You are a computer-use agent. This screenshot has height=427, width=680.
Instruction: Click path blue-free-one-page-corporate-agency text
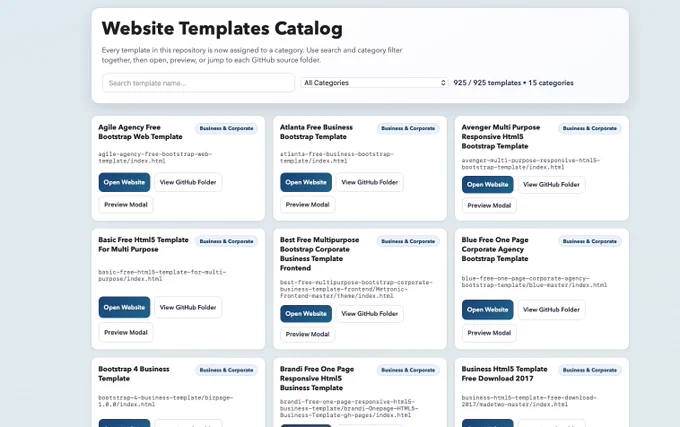tap(534, 282)
